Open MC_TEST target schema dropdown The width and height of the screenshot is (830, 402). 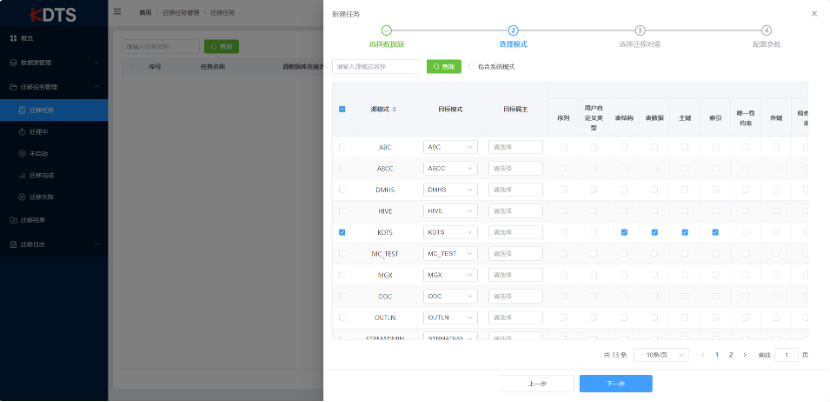tap(450, 254)
